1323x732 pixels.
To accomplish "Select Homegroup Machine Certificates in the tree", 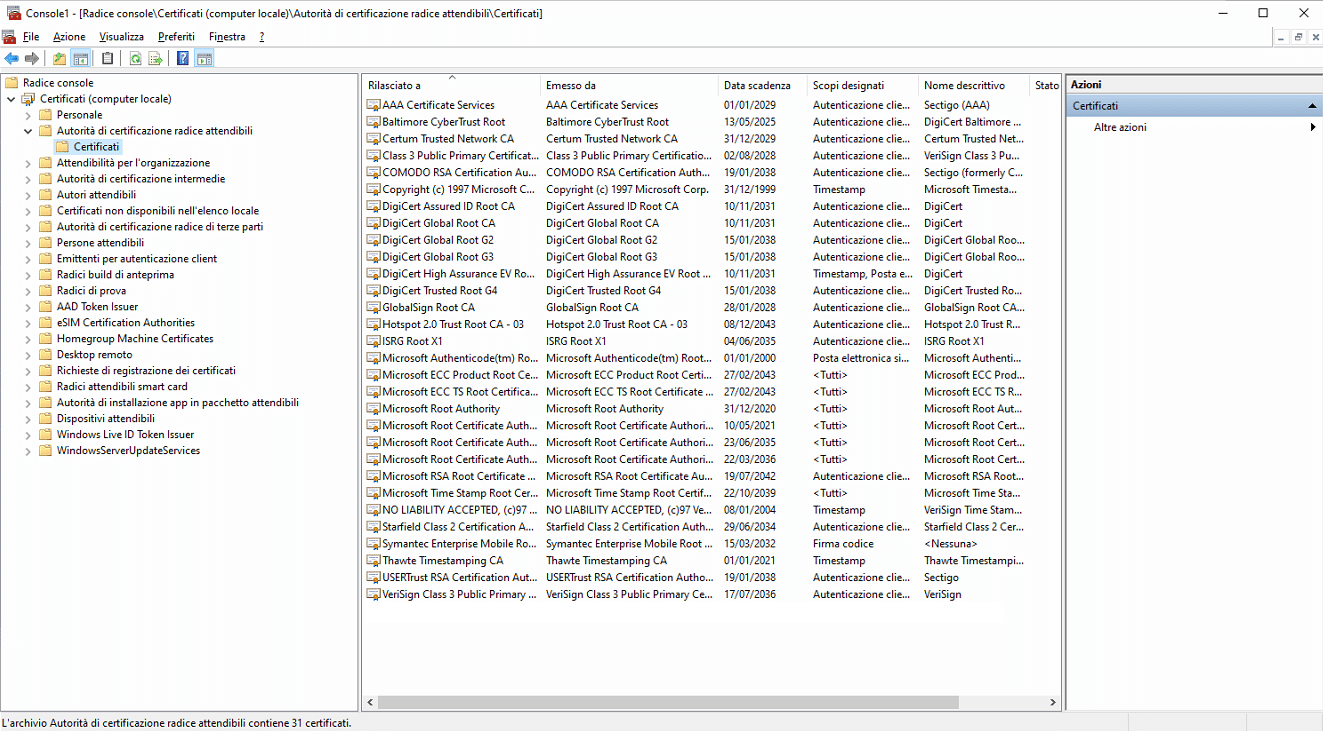I will click(x=135, y=339).
